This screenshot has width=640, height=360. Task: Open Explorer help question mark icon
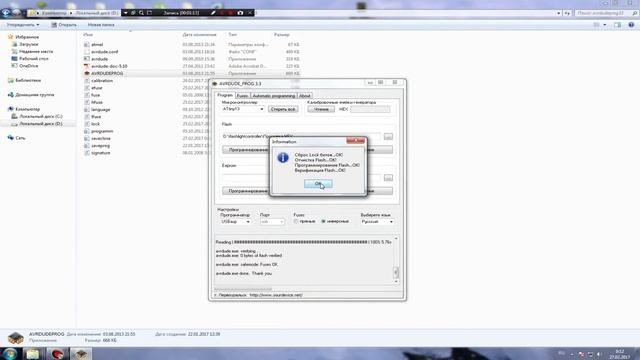tap(631, 25)
